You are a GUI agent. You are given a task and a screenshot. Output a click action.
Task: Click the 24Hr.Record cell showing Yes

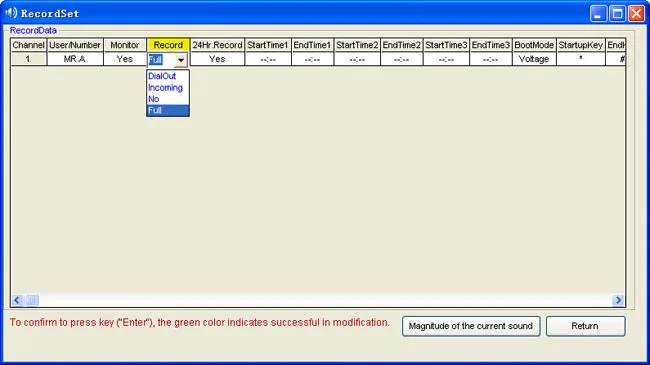pyautogui.click(x=217, y=59)
